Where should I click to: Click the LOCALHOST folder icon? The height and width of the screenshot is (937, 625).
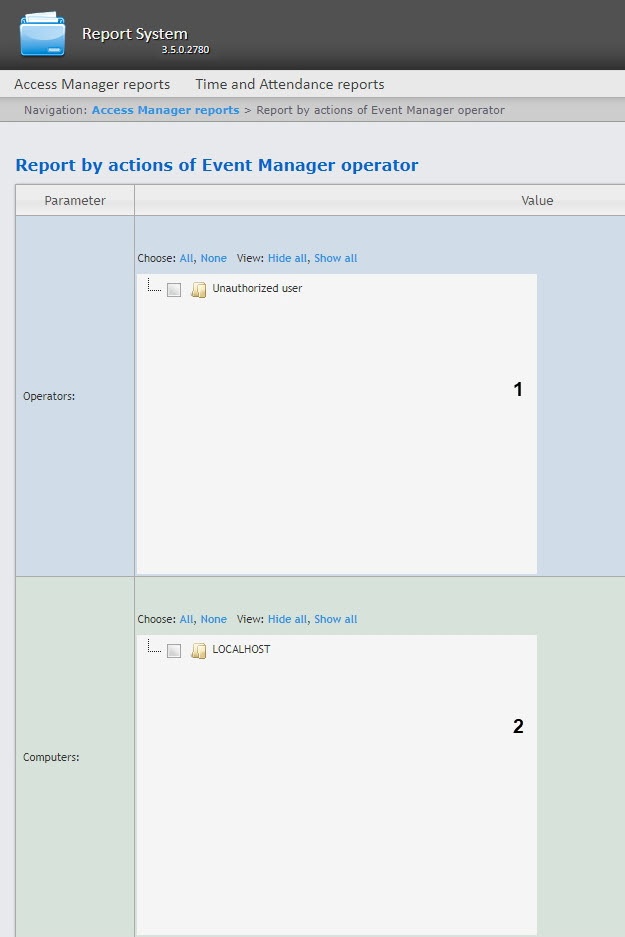click(198, 651)
